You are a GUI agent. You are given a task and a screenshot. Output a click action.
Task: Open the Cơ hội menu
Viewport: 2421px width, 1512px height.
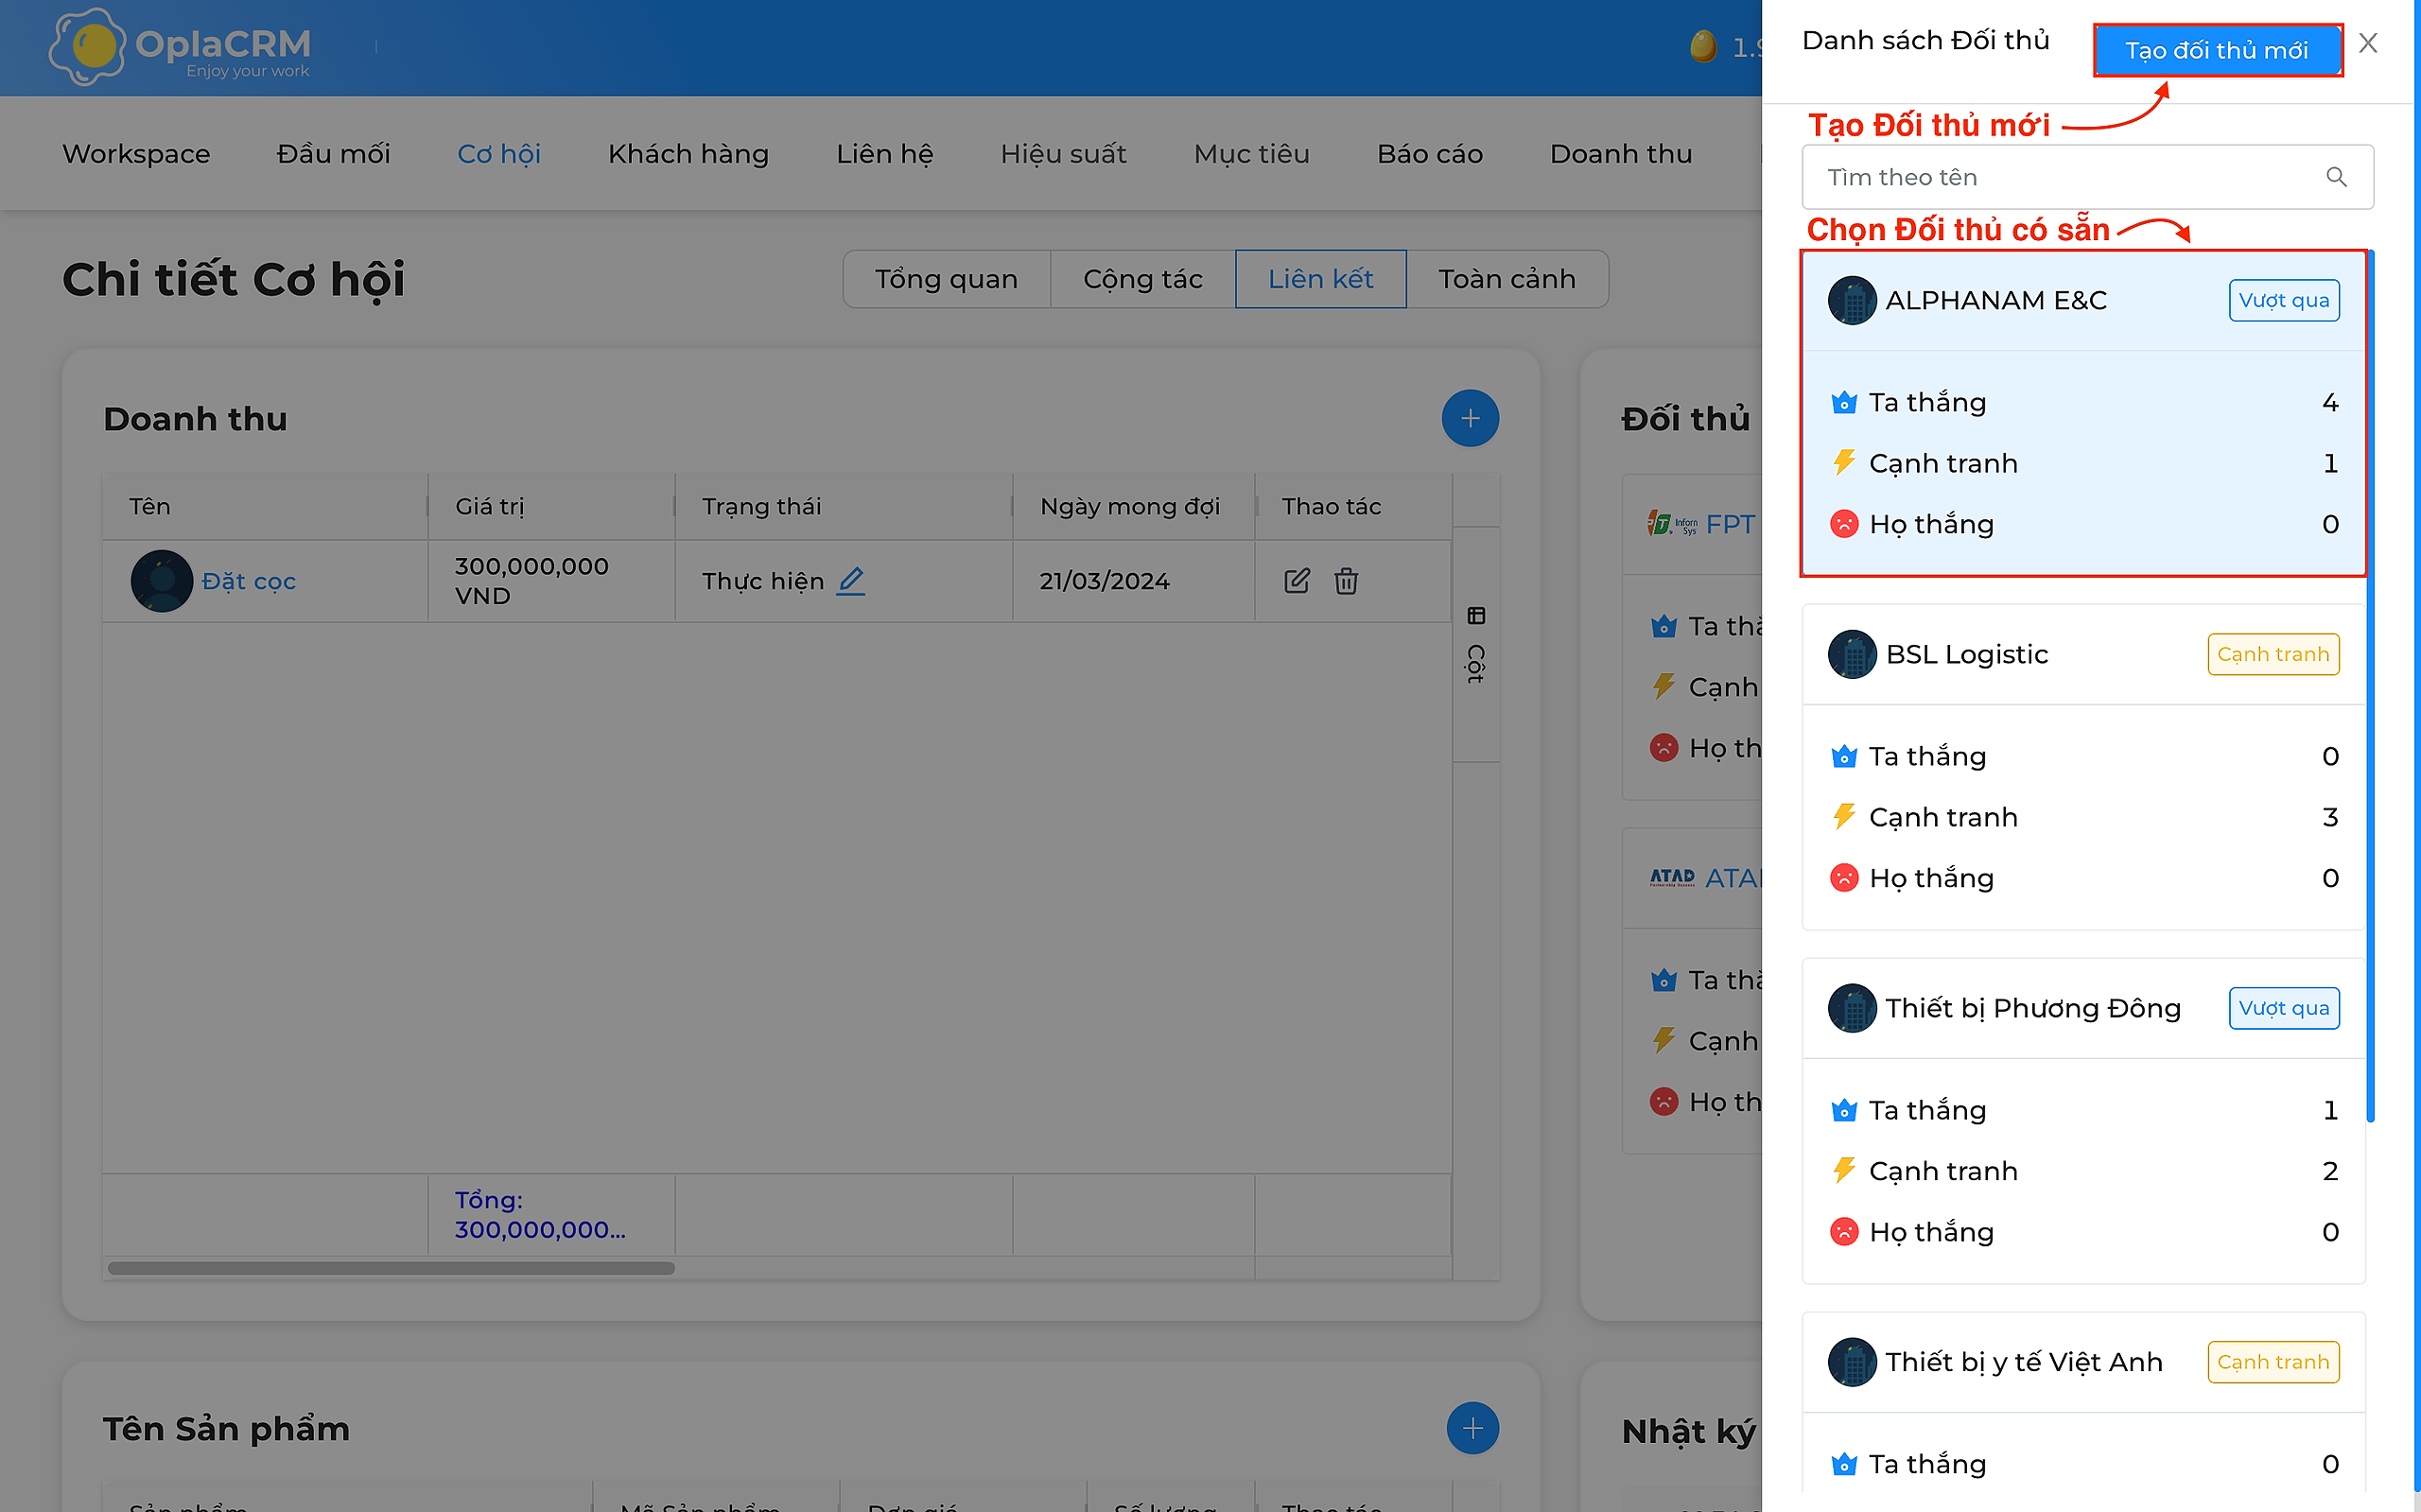point(499,154)
